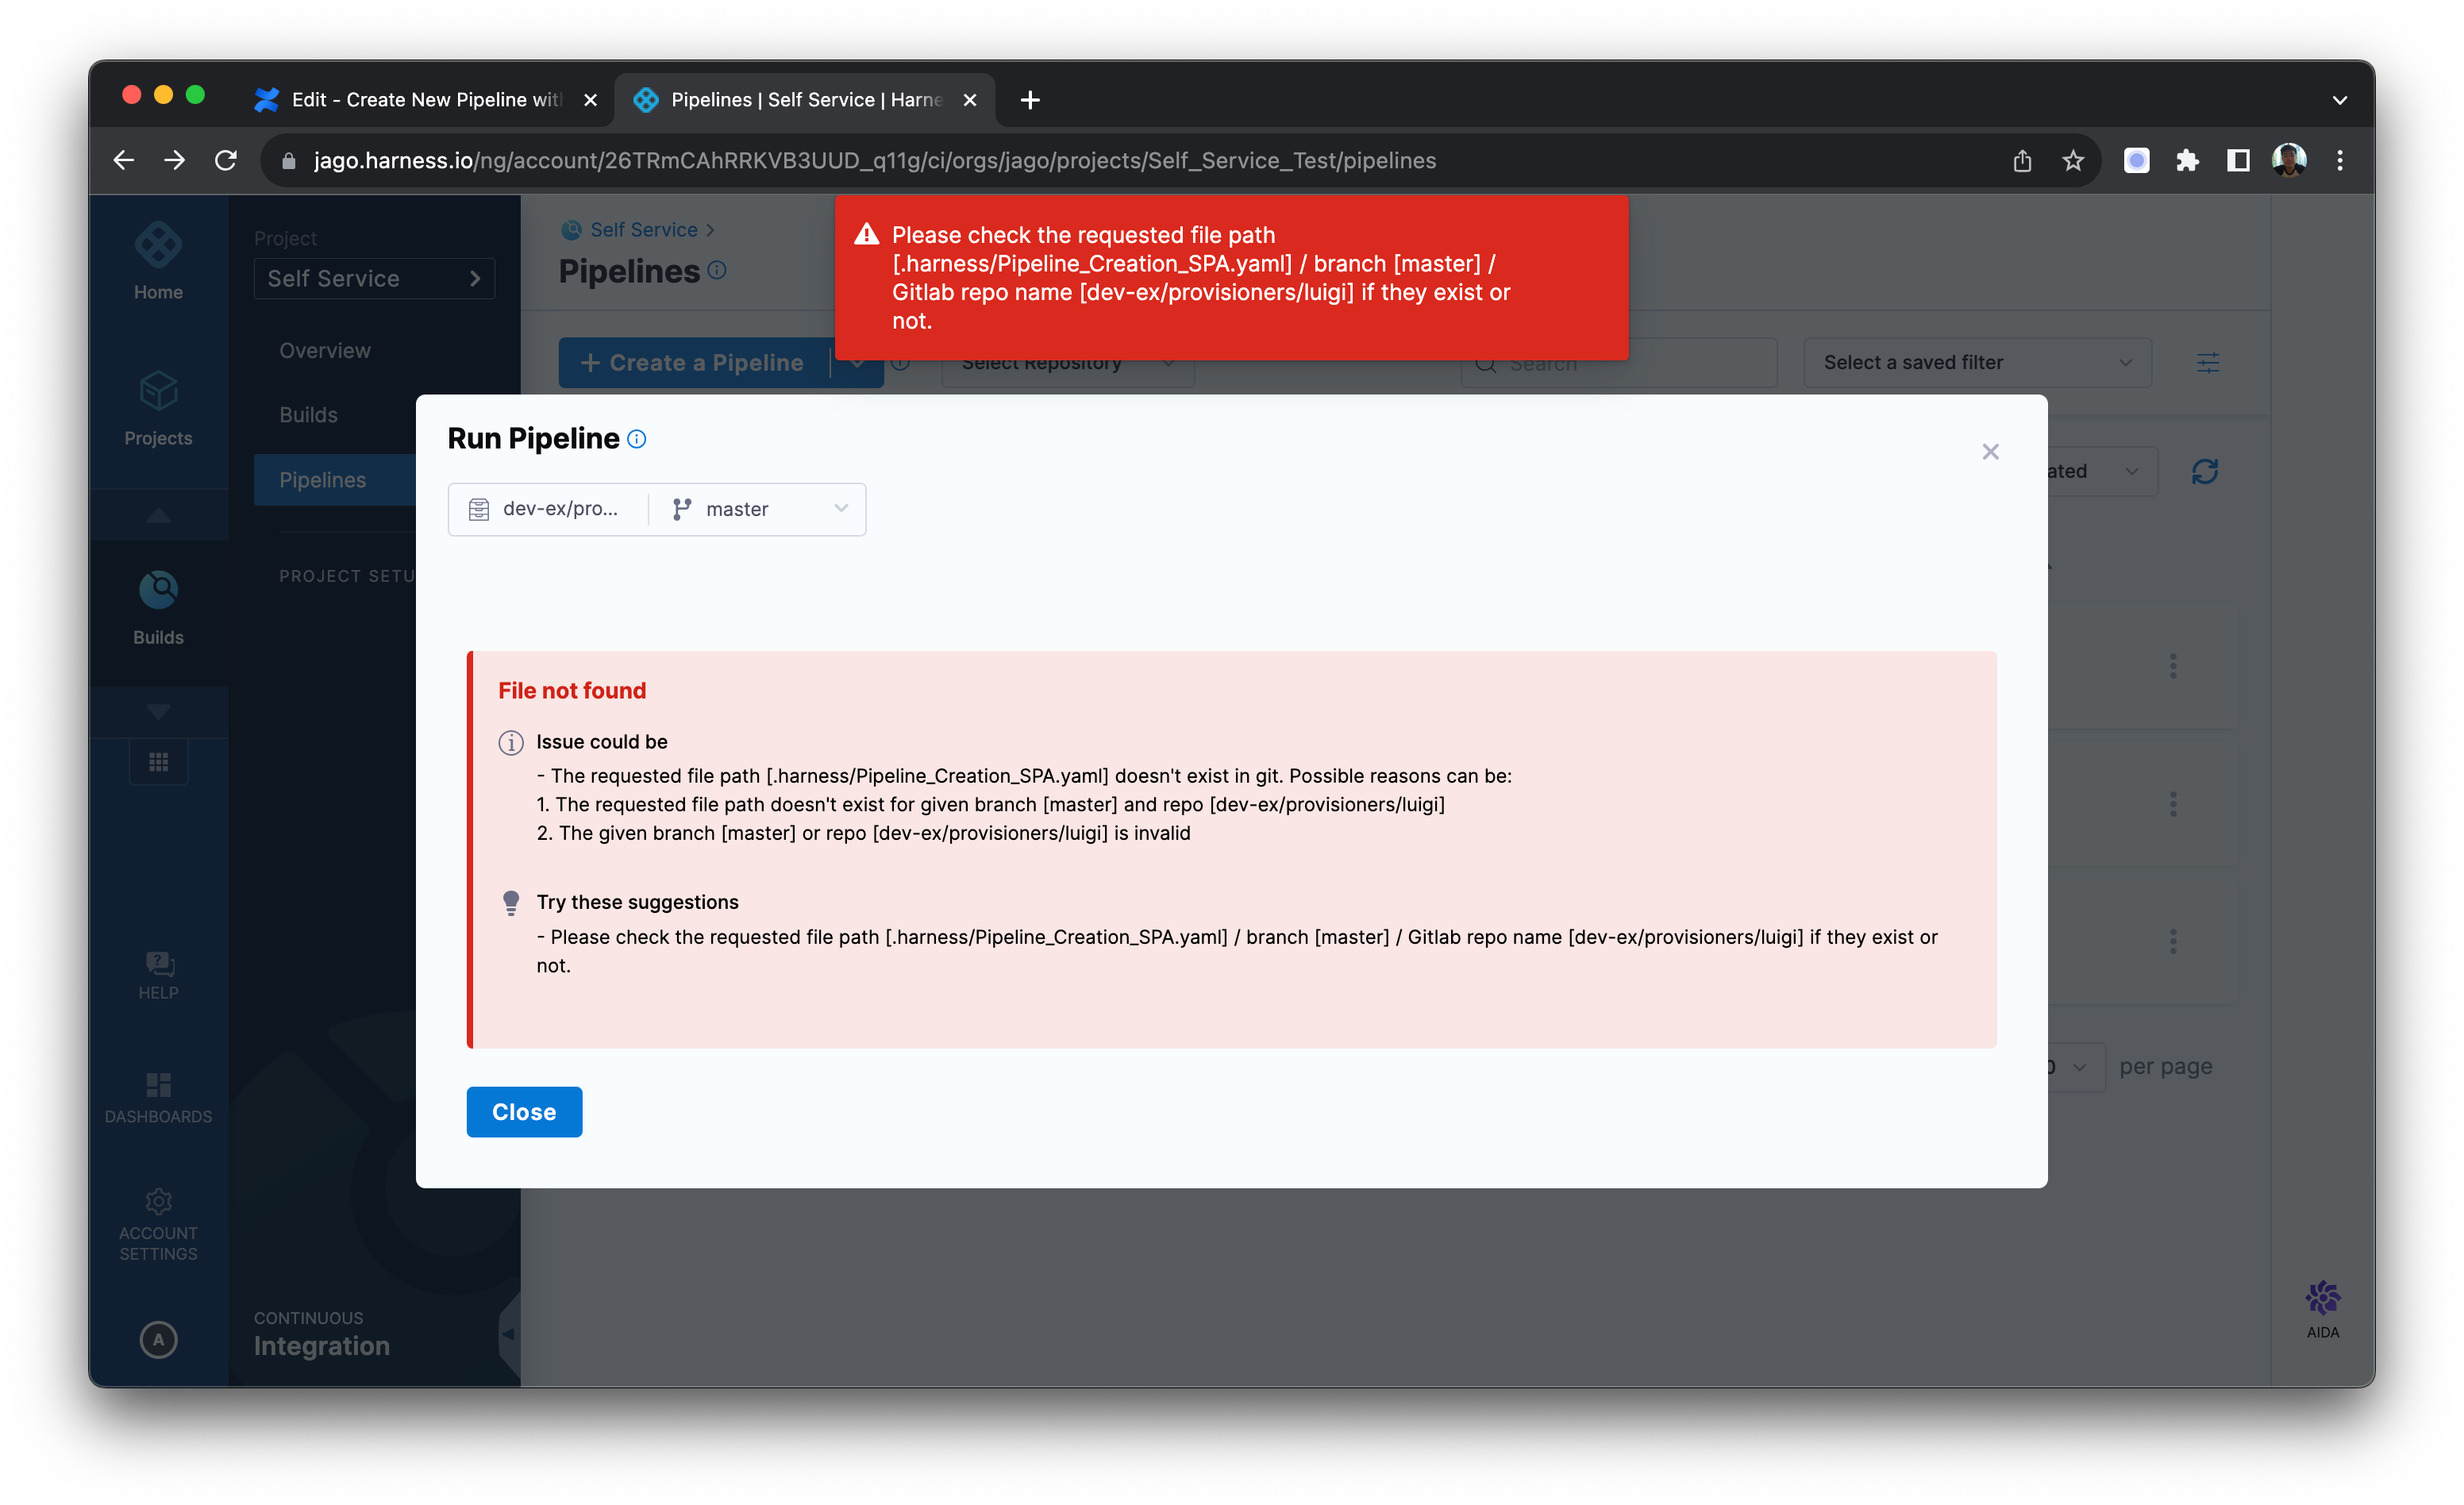Go to Builds in project menu
2464x1505 pixels.
[308, 414]
